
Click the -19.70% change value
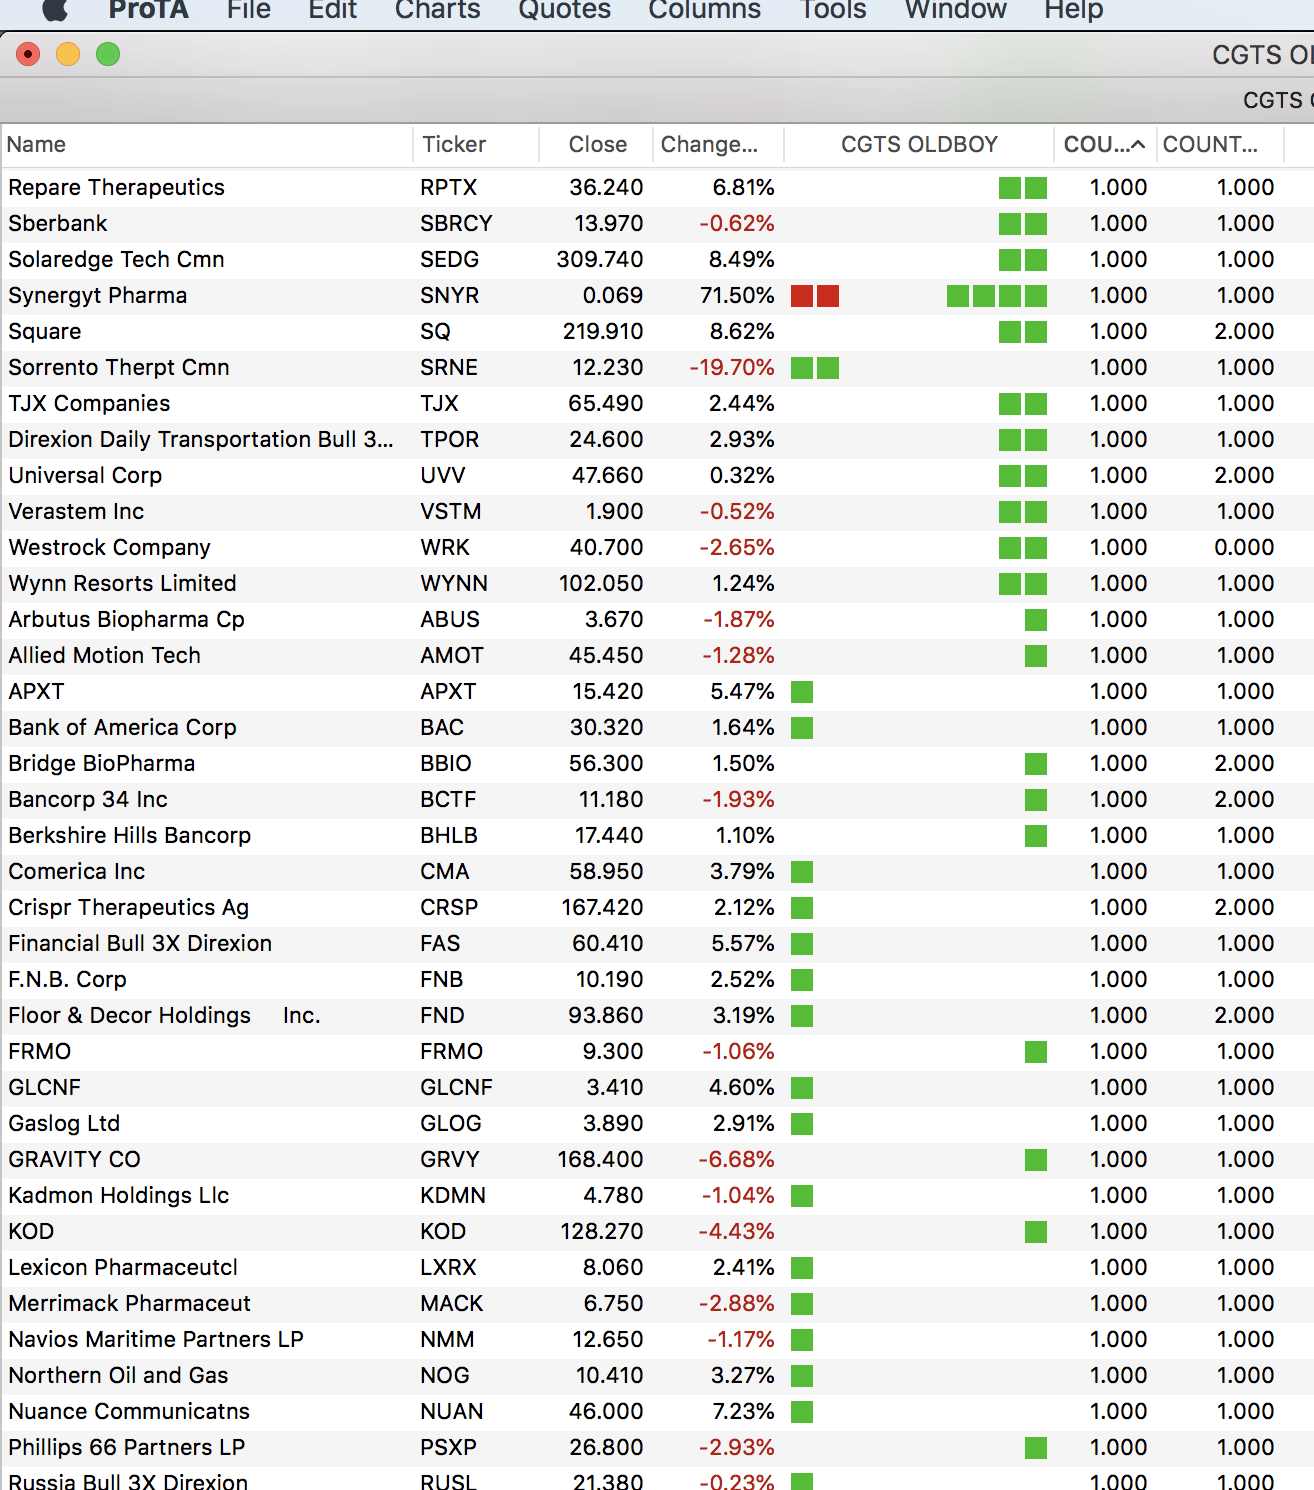click(x=732, y=368)
